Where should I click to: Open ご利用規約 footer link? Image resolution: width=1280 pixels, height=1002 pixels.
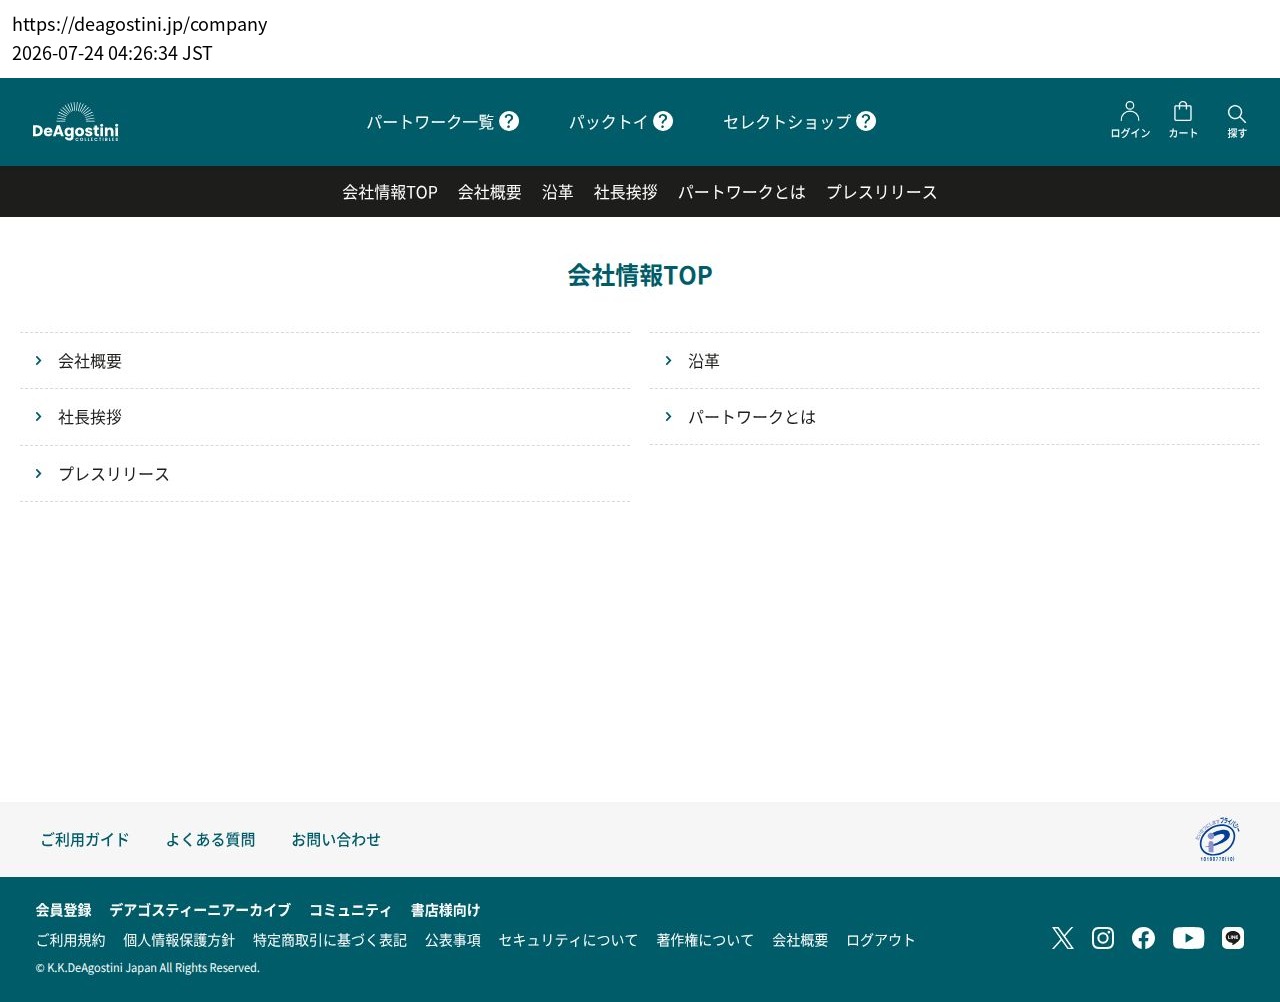[70, 940]
